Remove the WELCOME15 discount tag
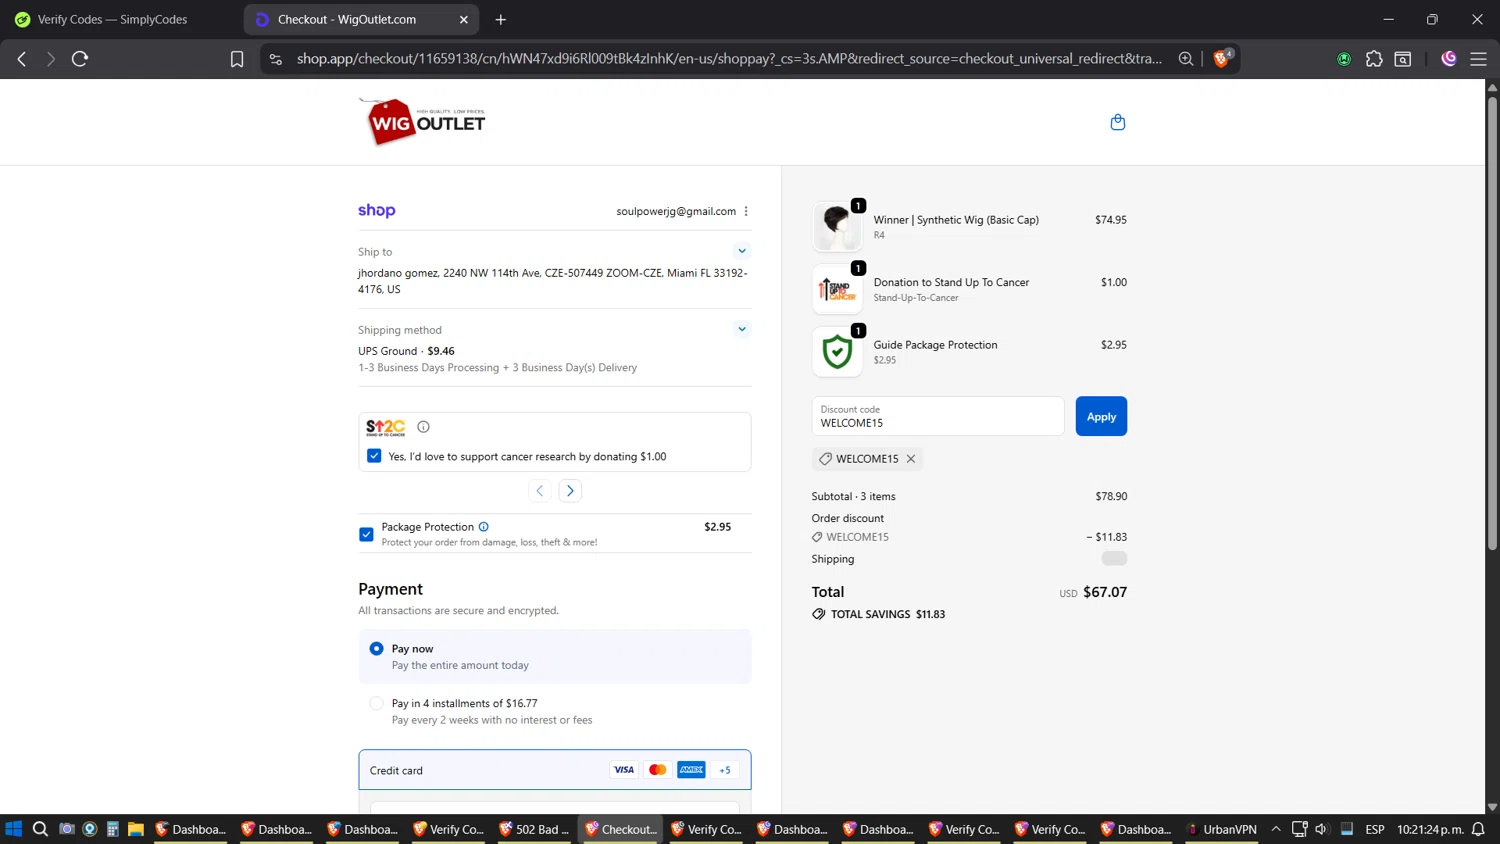 911,459
